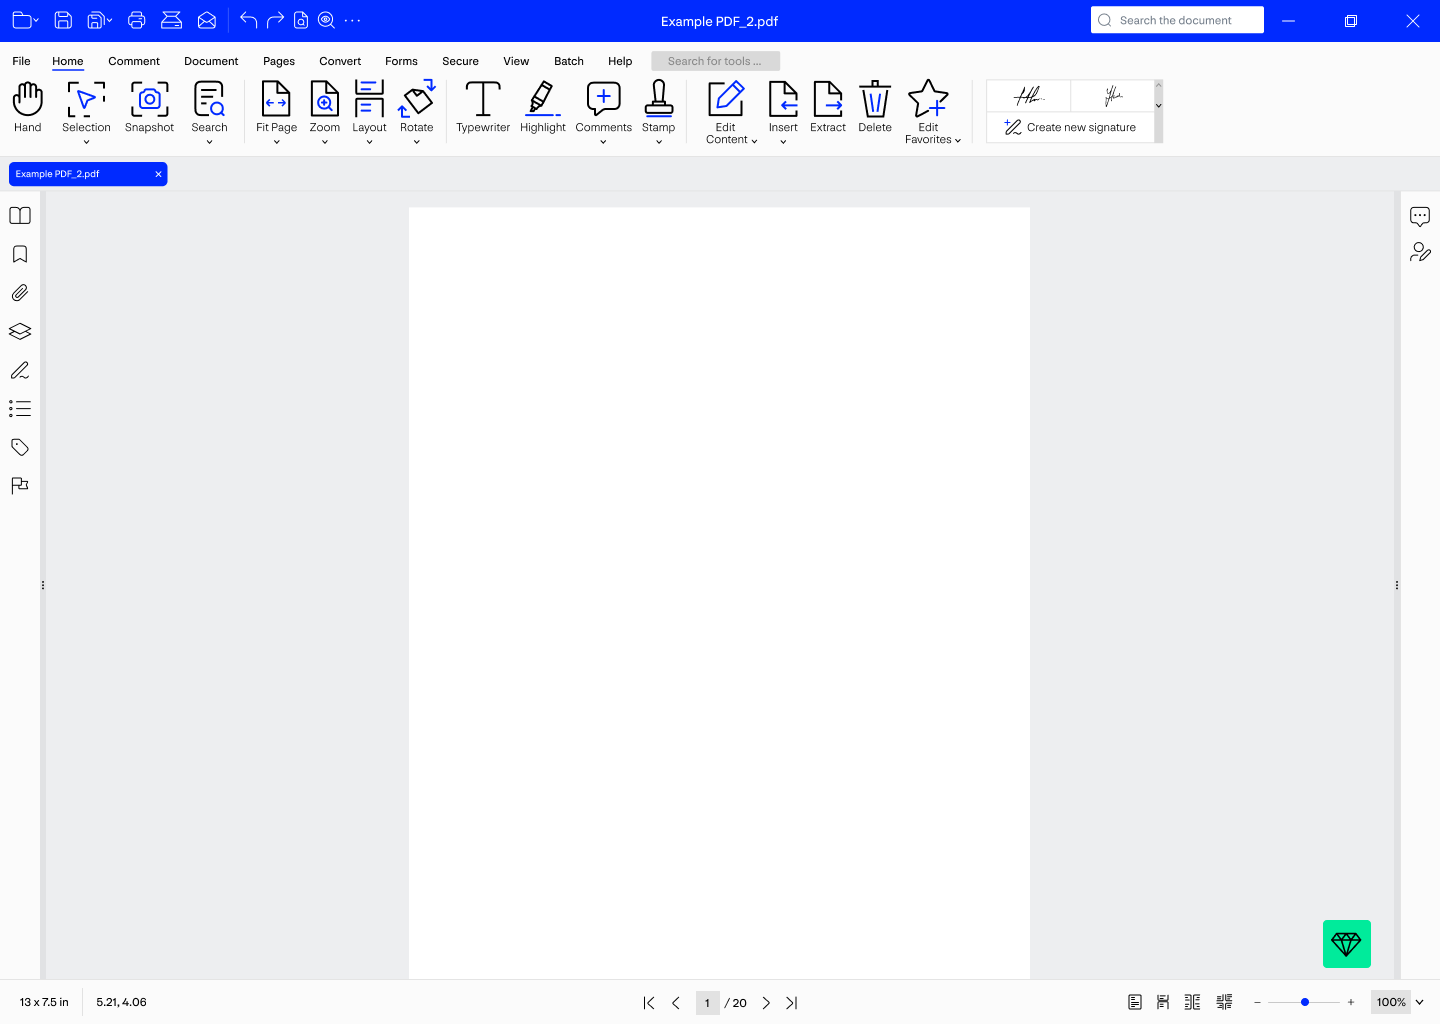Open the attachments paperclip panel
1440x1024 pixels.
point(20,293)
